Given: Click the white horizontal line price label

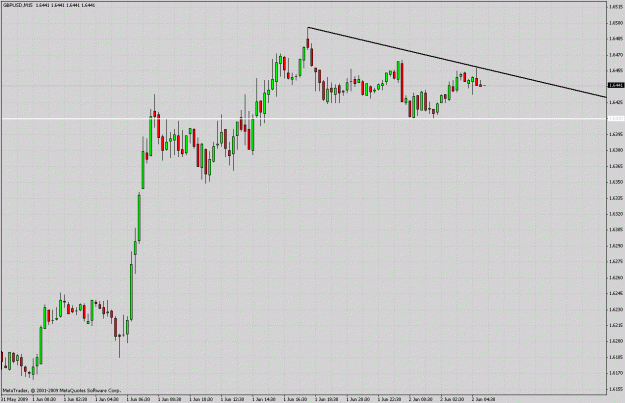Looking at the screenshot, I should coord(616,118).
